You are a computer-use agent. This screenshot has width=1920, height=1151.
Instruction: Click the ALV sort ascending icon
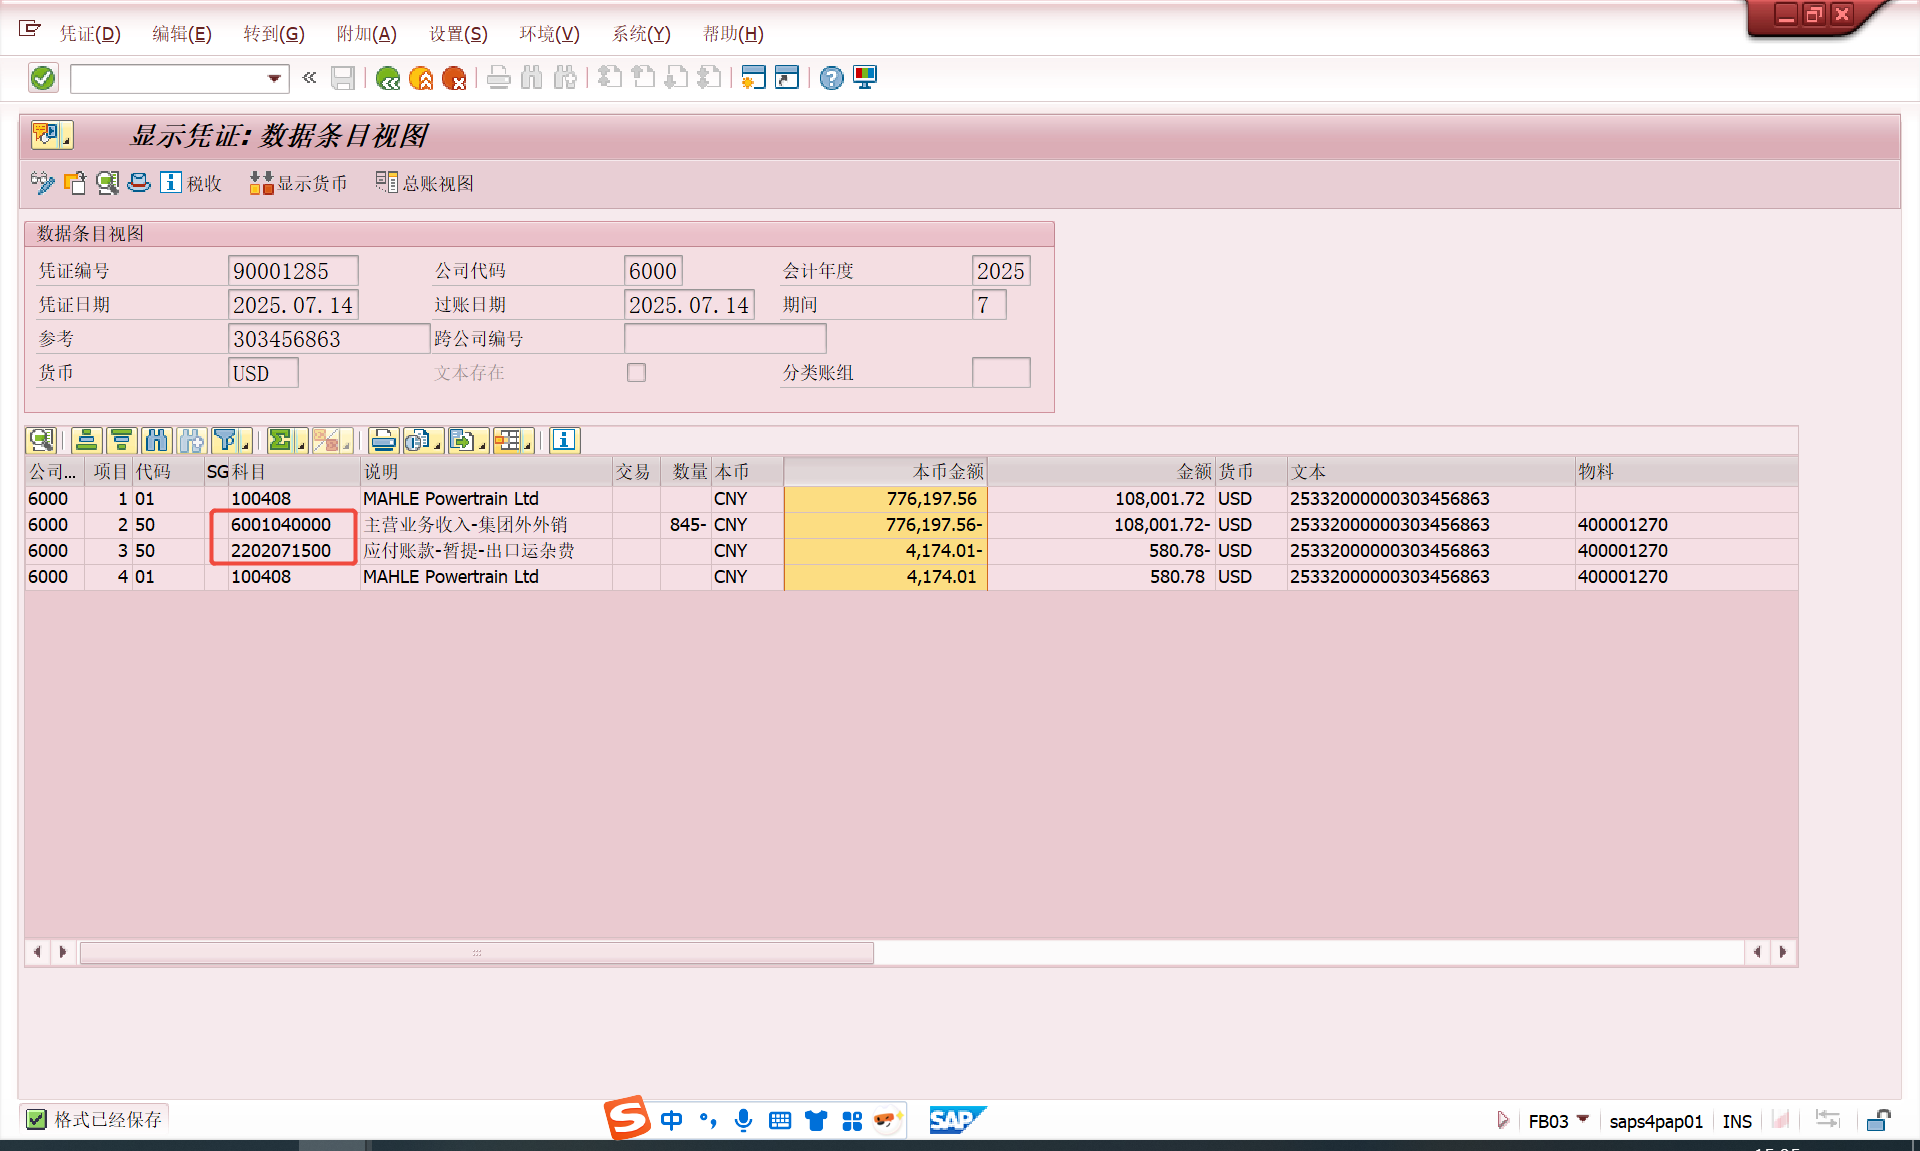(x=87, y=440)
